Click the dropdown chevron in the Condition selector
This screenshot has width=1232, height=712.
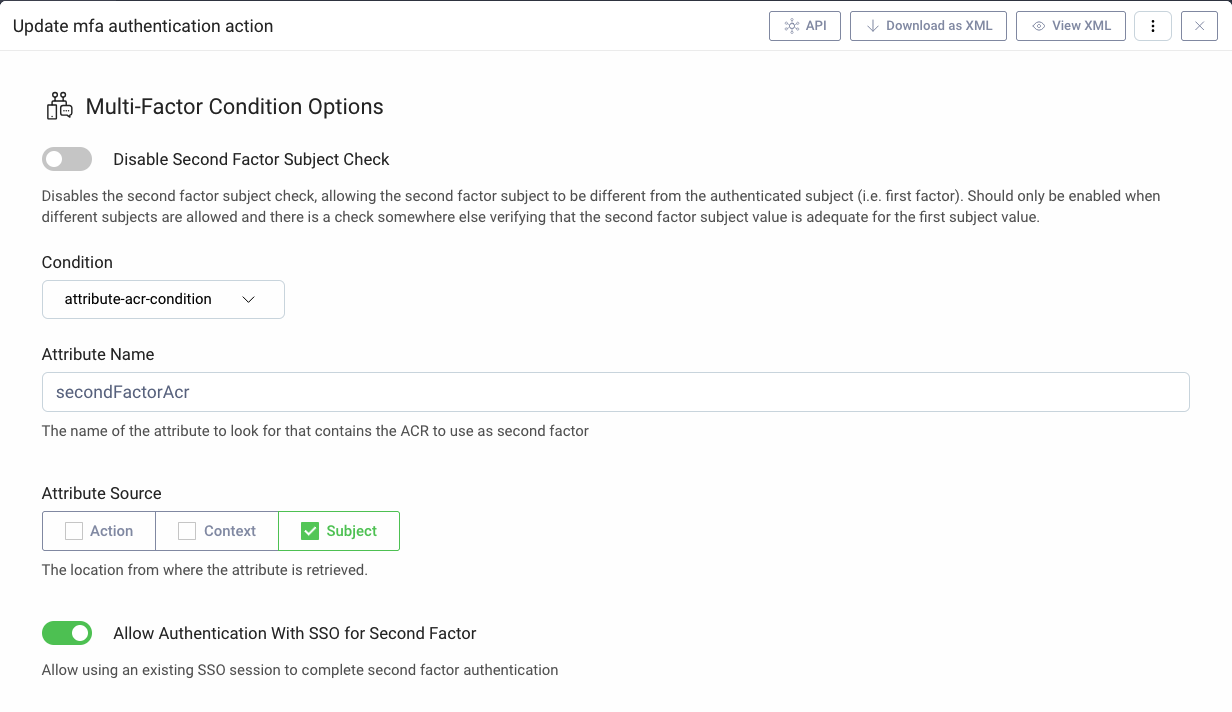pyautogui.click(x=248, y=299)
